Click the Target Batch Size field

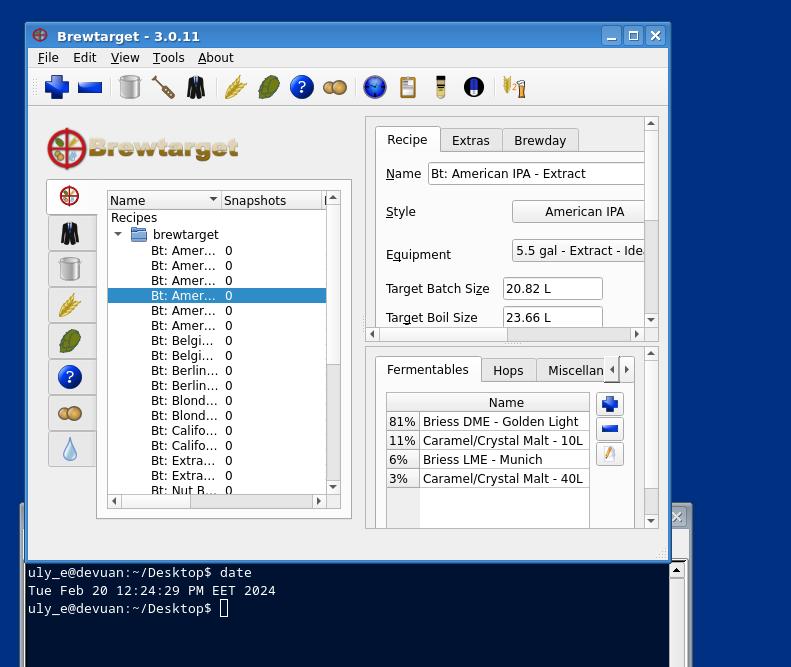pos(552,289)
